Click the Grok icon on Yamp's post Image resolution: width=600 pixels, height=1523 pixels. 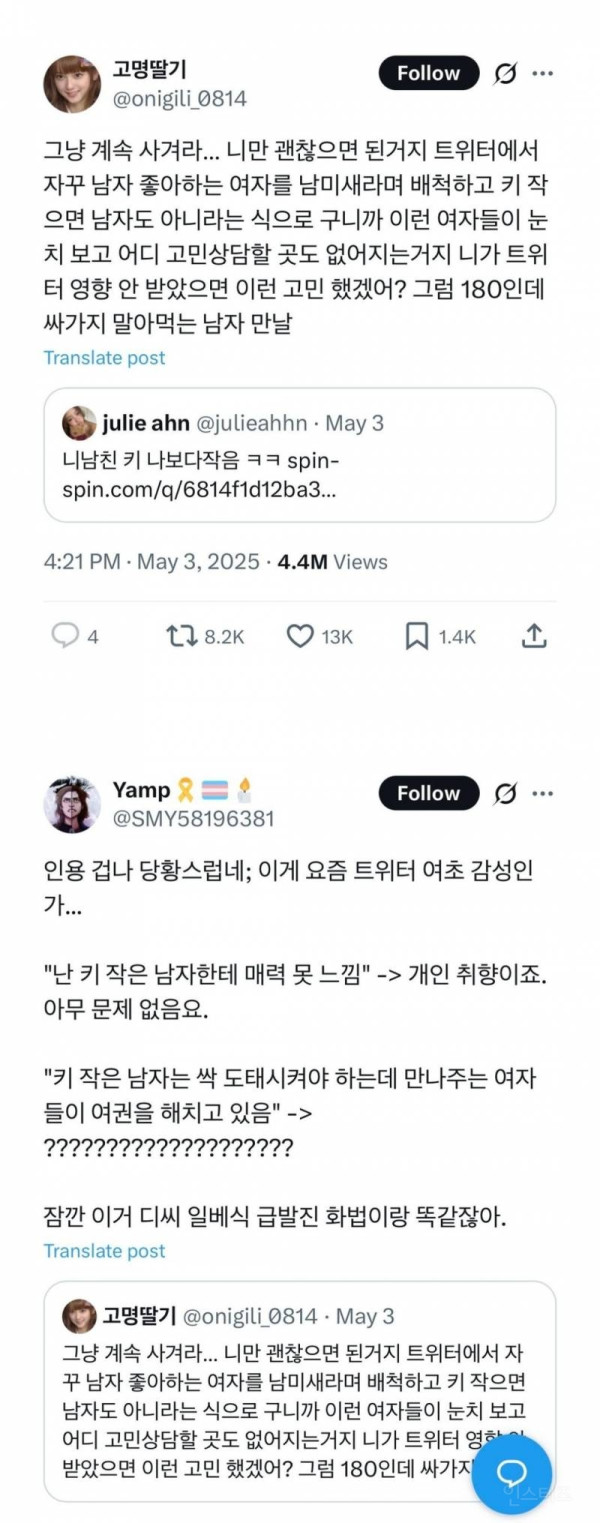coord(506,794)
